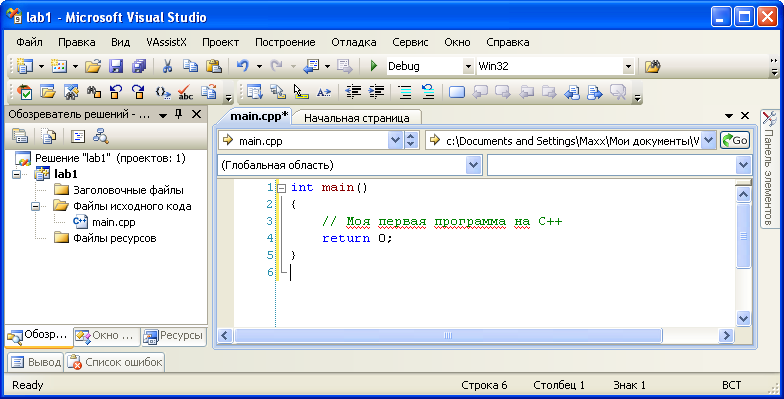
Task: Click the horizontal scrollbar right arrow in editor
Action: (726, 336)
